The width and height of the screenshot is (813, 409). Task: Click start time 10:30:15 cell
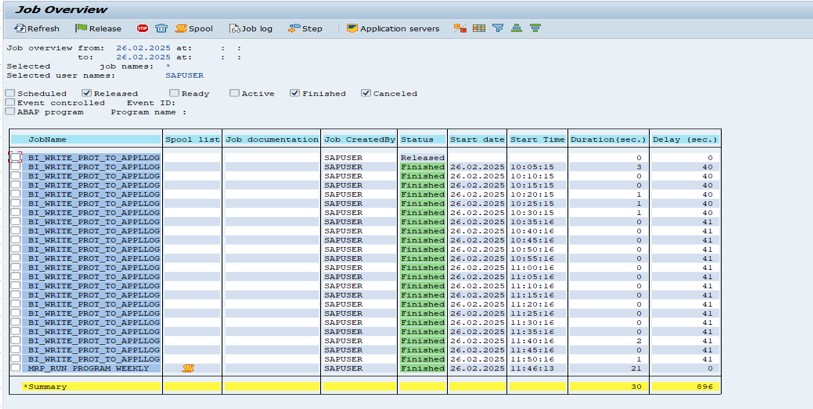[x=532, y=213]
